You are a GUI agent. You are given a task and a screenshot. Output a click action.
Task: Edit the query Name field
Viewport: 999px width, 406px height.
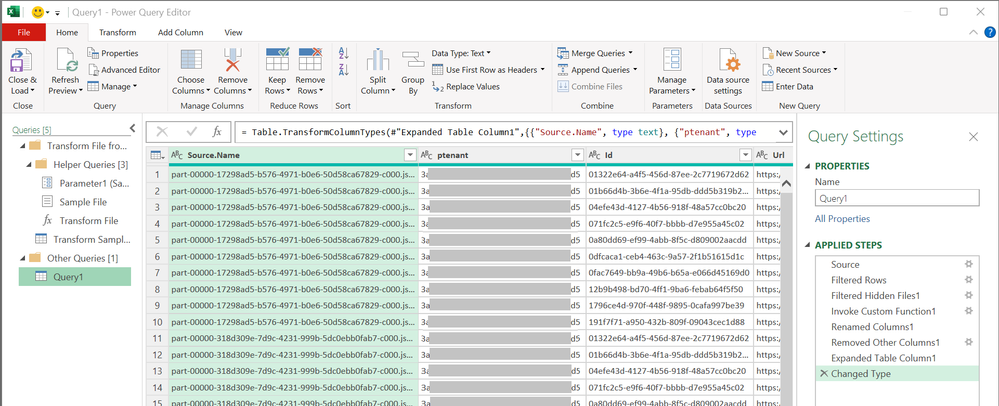click(896, 198)
